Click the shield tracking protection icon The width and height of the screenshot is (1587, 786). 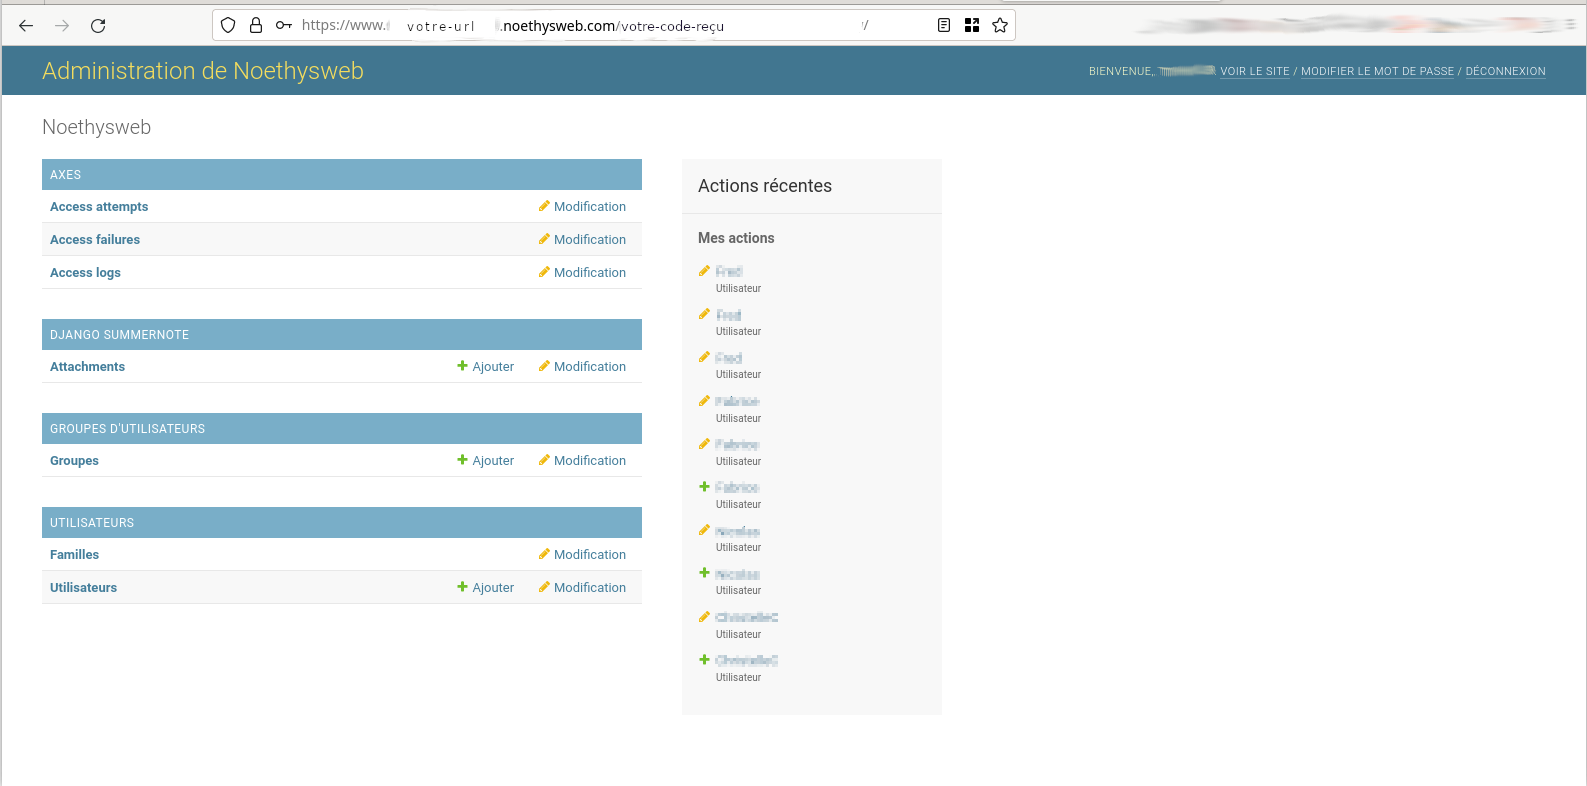point(228,26)
